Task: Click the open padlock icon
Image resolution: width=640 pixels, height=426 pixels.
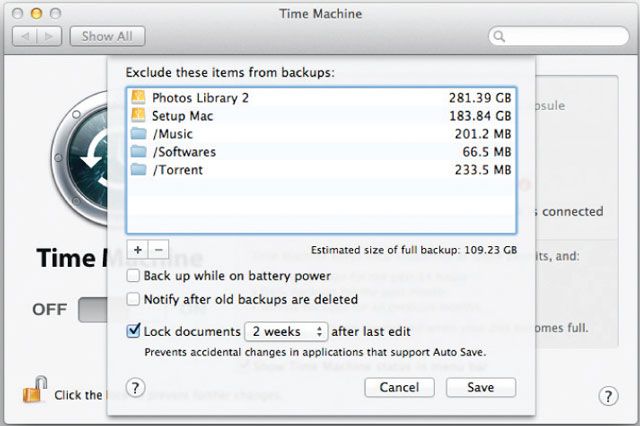Action: click(x=34, y=389)
